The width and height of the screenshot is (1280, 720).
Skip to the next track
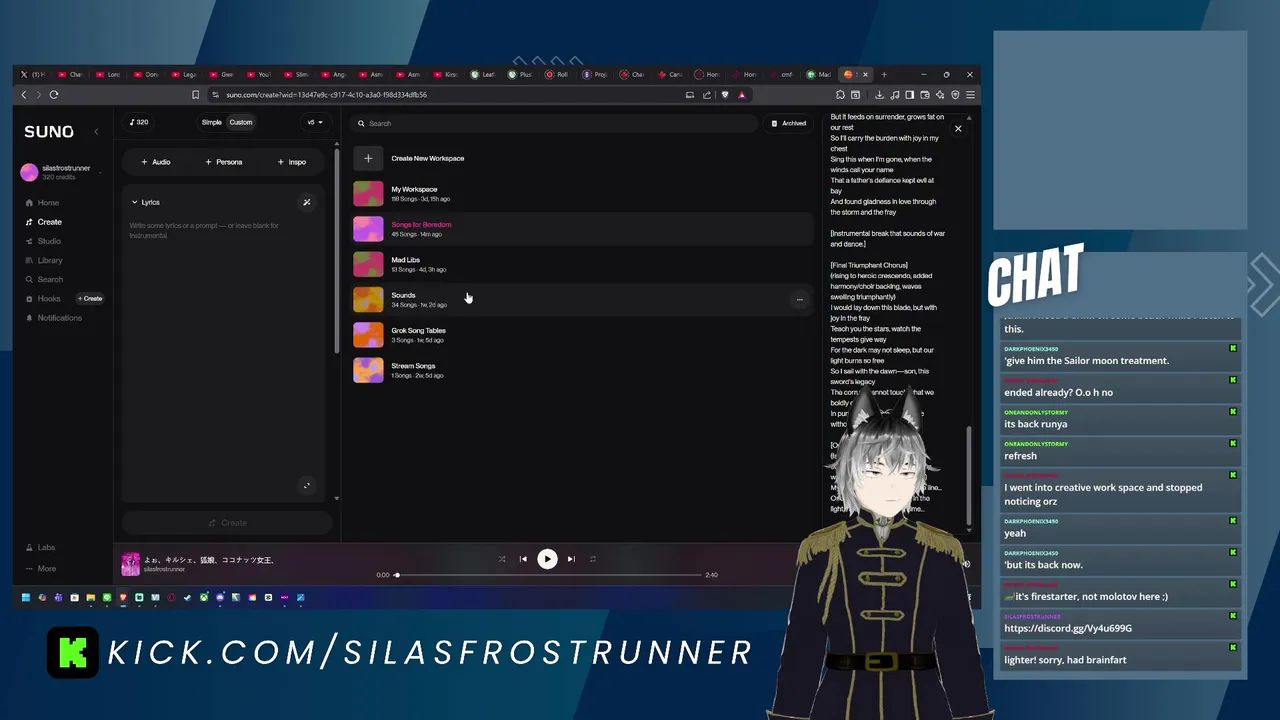click(571, 559)
